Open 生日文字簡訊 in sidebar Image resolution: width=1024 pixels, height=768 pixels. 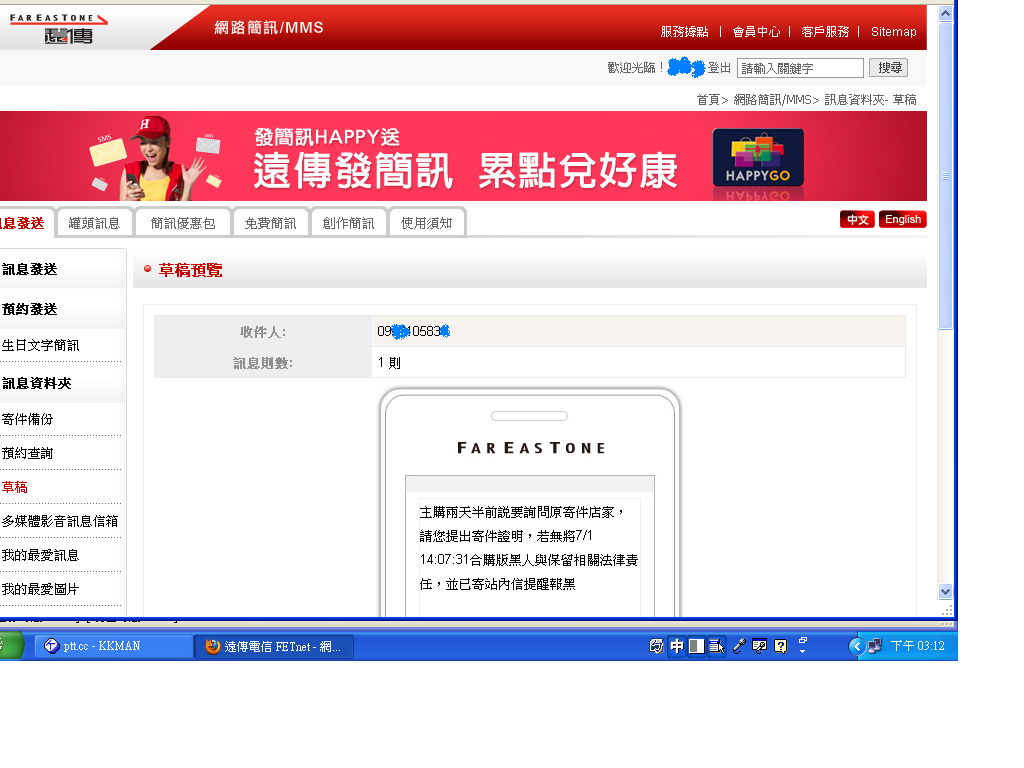tap(40, 345)
